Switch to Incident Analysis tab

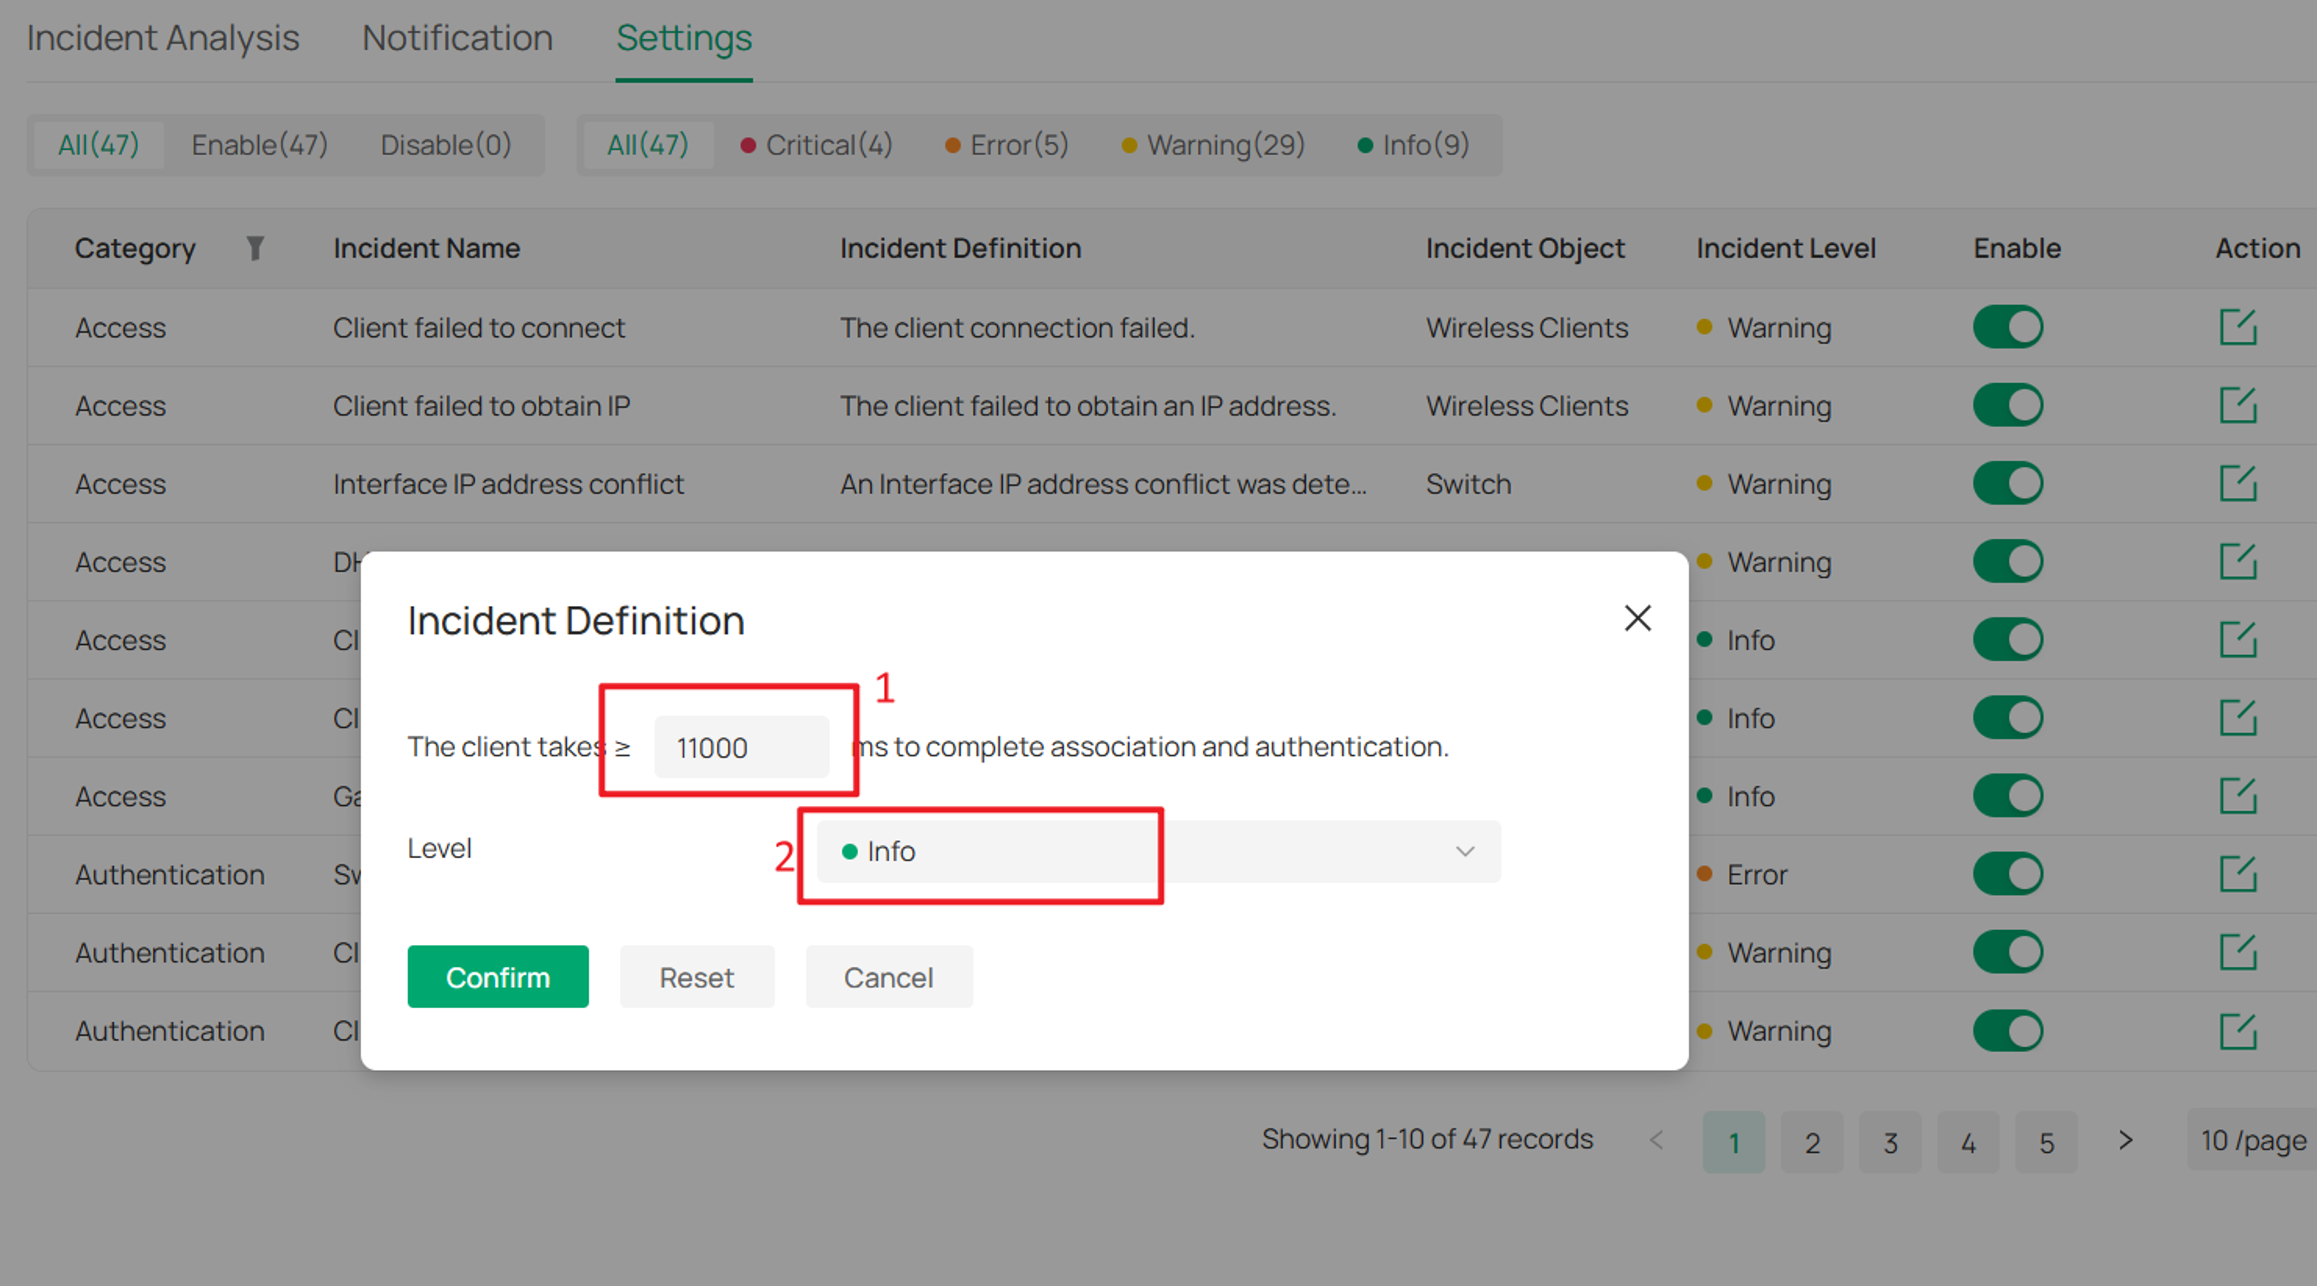[x=163, y=38]
